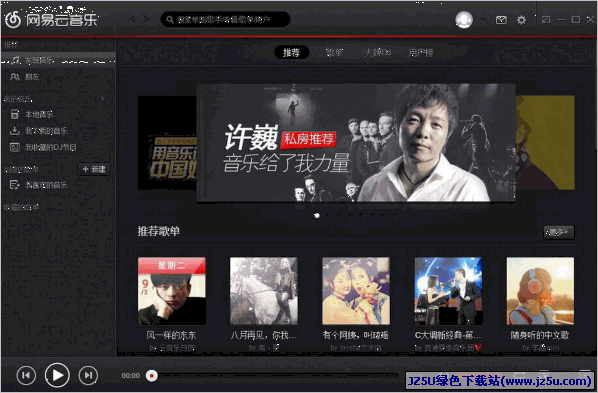Open author link under 八月再见 playlist
The height and width of the screenshot is (393, 598).
click(264, 348)
